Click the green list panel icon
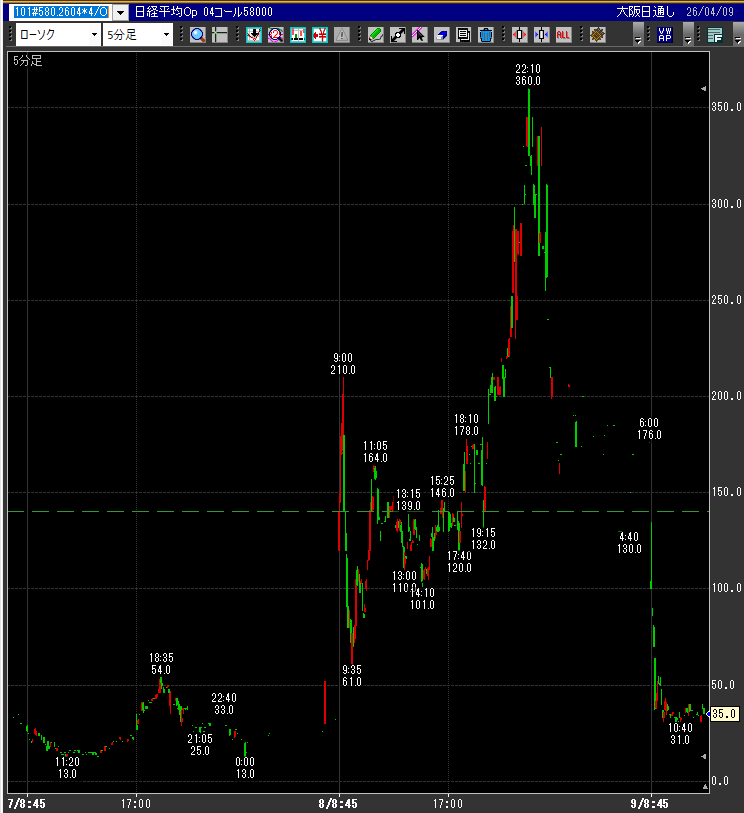This screenshot has width=744, height=813. click(715, 35)
